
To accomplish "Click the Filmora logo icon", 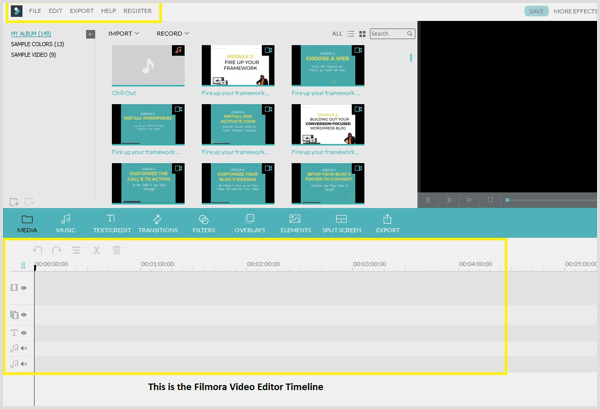I will point(16,11).
